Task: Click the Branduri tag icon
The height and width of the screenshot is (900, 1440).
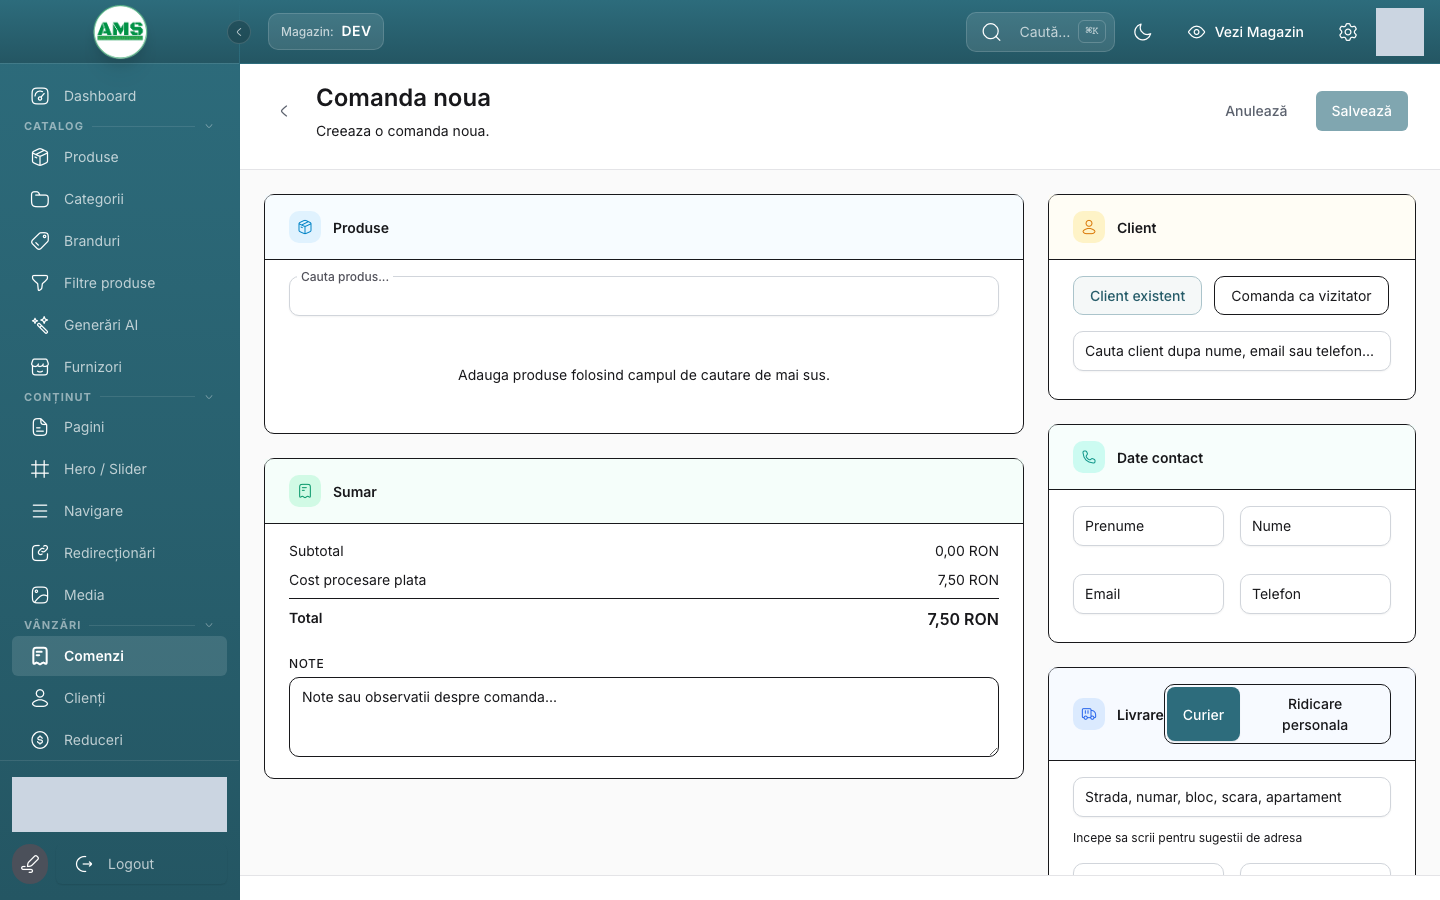Action: coord(40,241)
